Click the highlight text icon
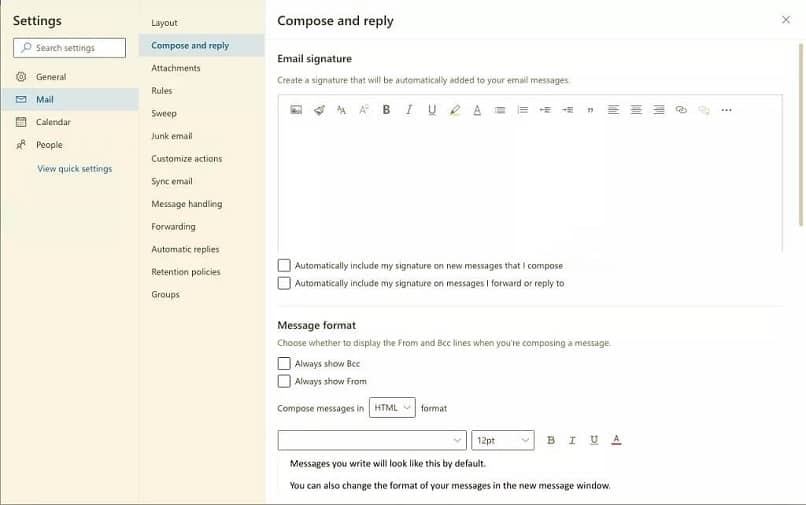This screenshot has width=806, height=505. 455,110
